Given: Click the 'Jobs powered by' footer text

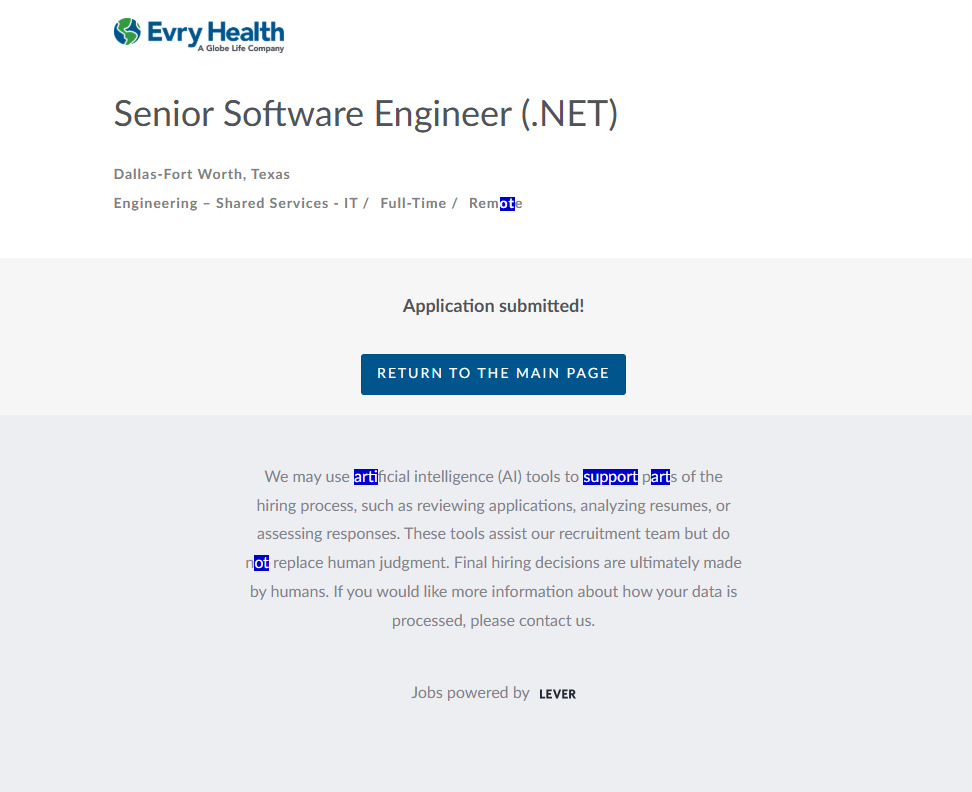Looking at the screenshot, I should coord(470,692).
